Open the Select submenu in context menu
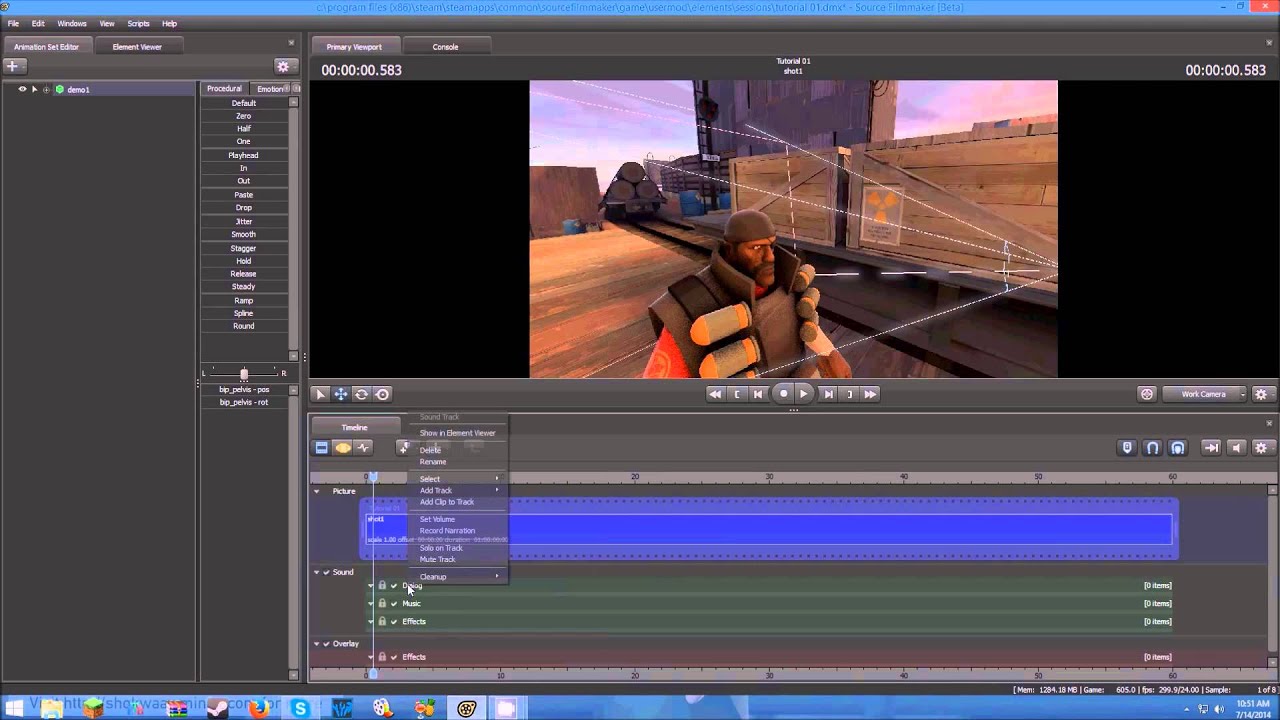 459,479
